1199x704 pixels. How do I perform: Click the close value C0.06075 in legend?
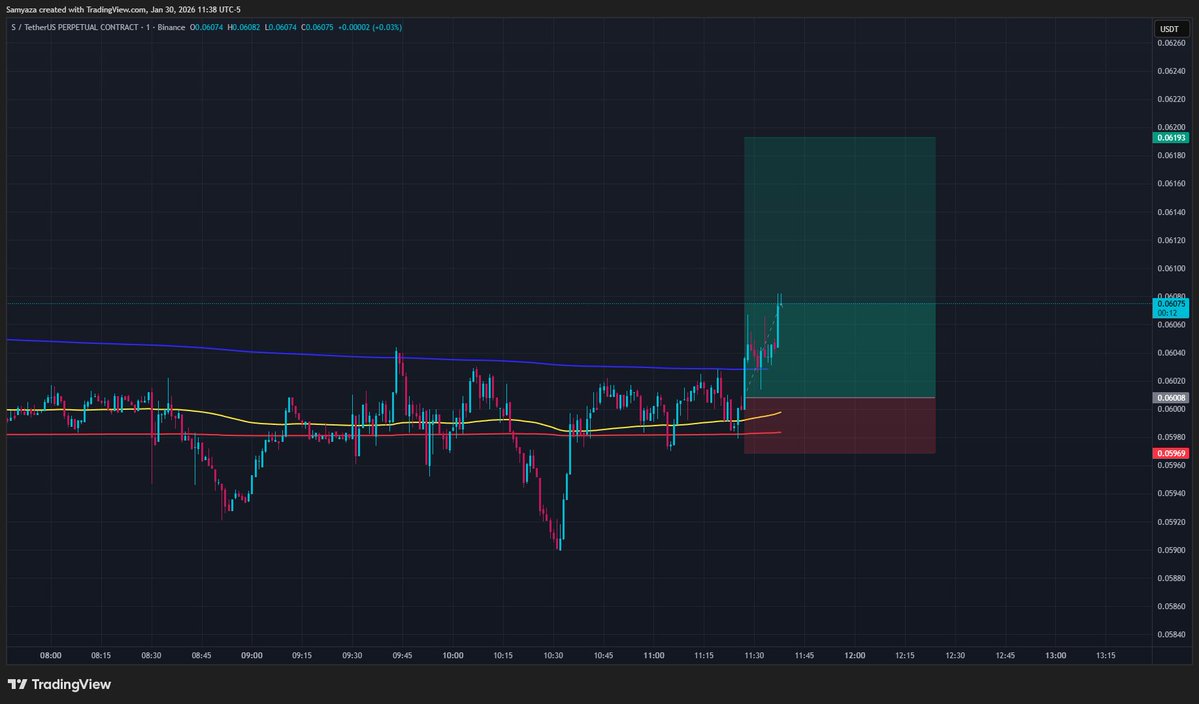(317, 28)
